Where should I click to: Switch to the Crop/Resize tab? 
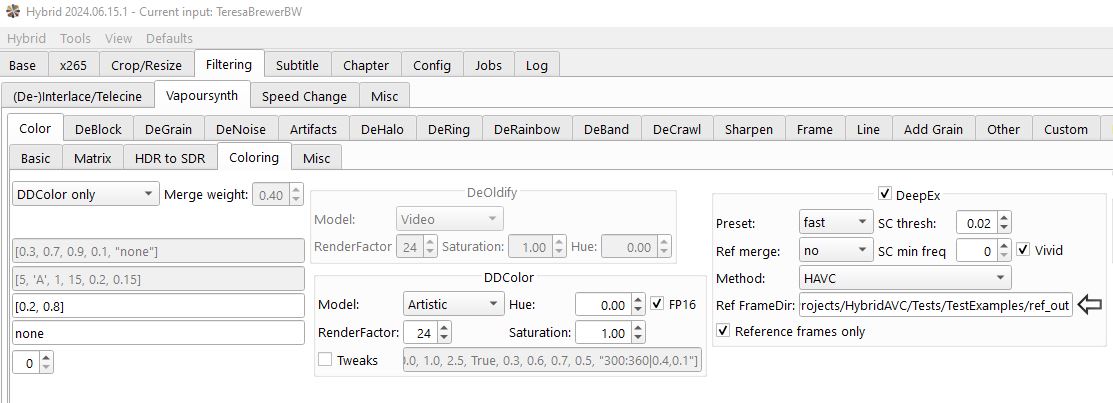point(146,65)
